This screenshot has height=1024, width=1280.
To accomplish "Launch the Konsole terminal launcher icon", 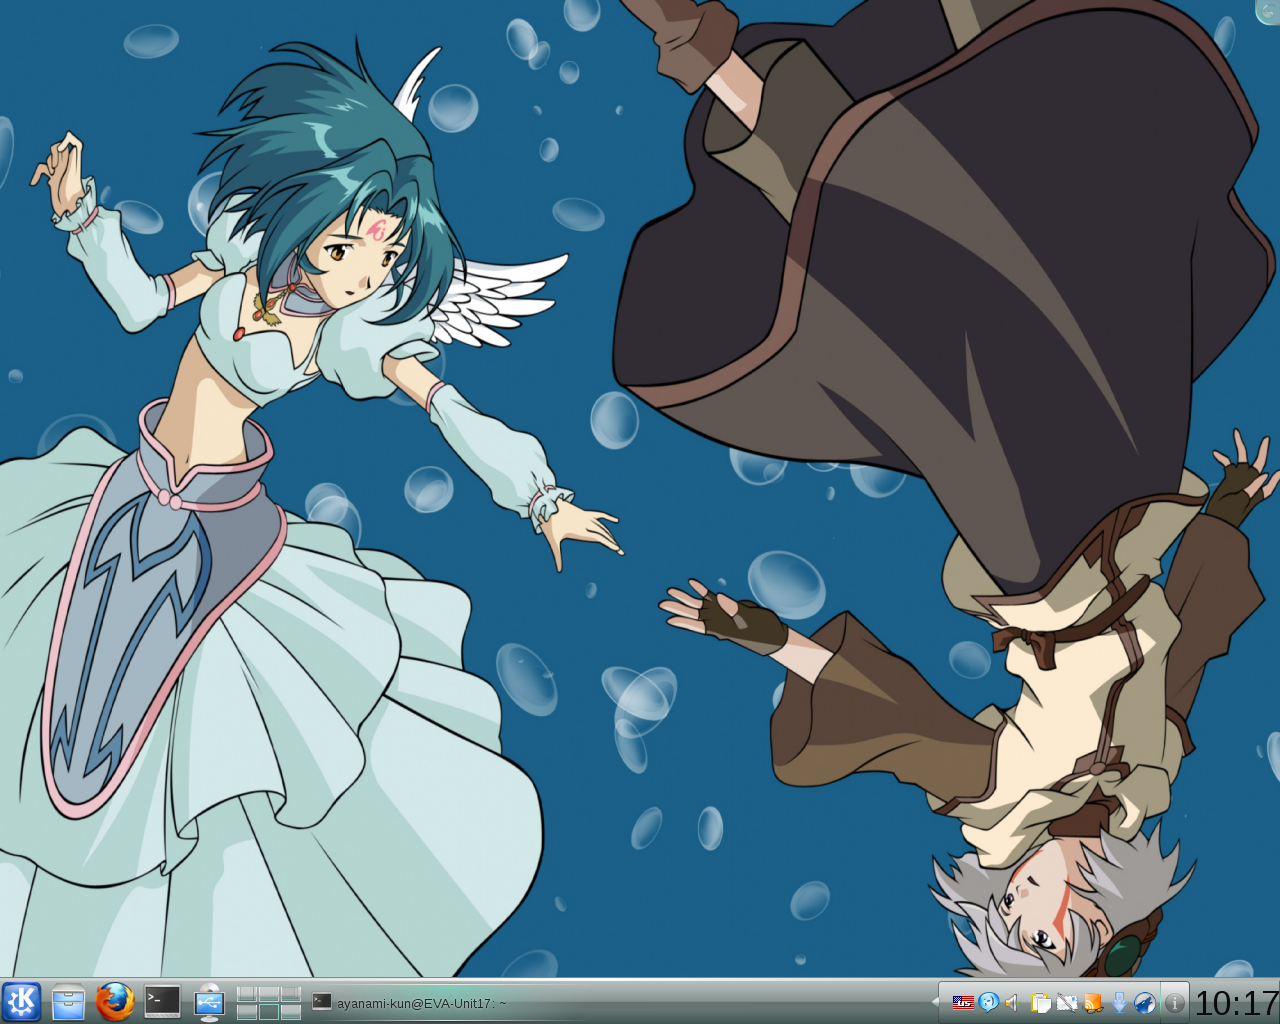I will tap(162, 1002).
